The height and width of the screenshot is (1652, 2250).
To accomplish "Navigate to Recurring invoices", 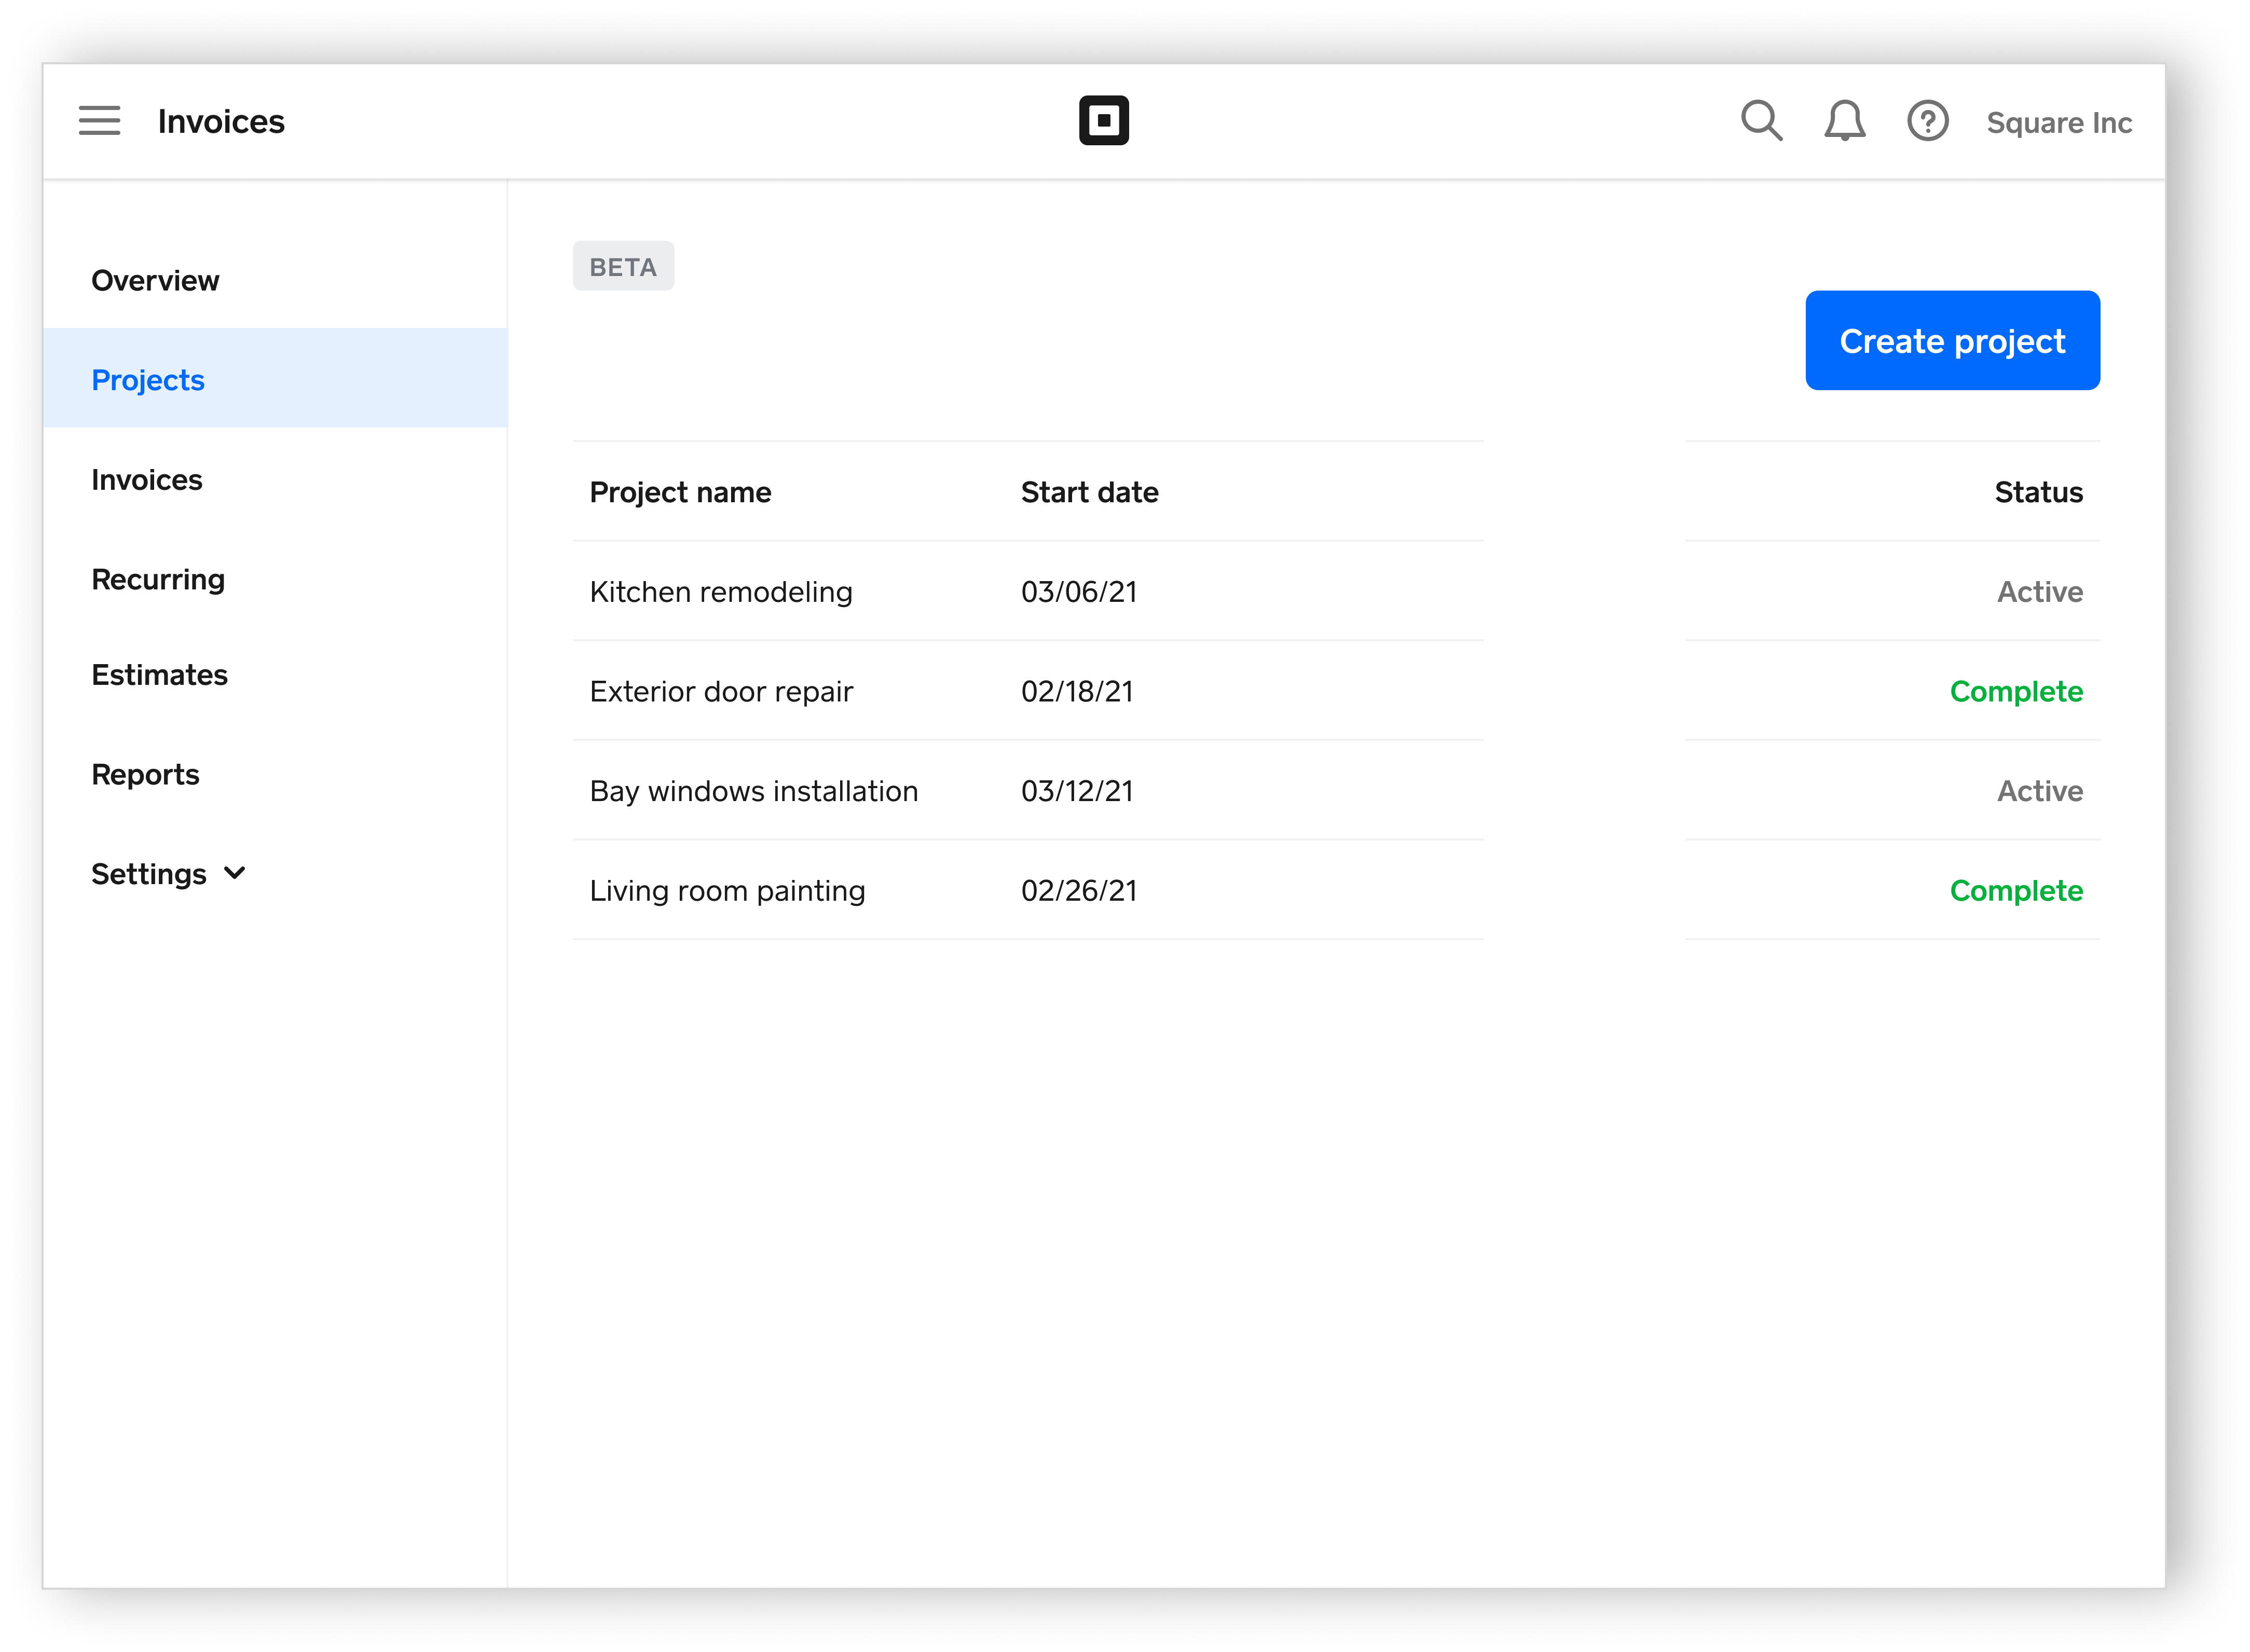I will point(158,580).
